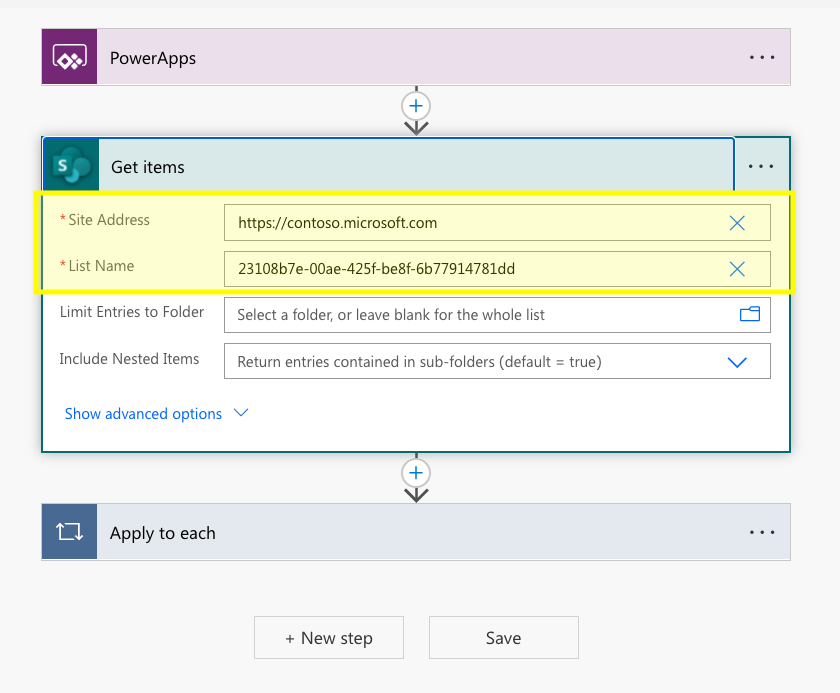Open the folder picker for Limit Entries to Folder
840x693 pixels.
[749, 314]
